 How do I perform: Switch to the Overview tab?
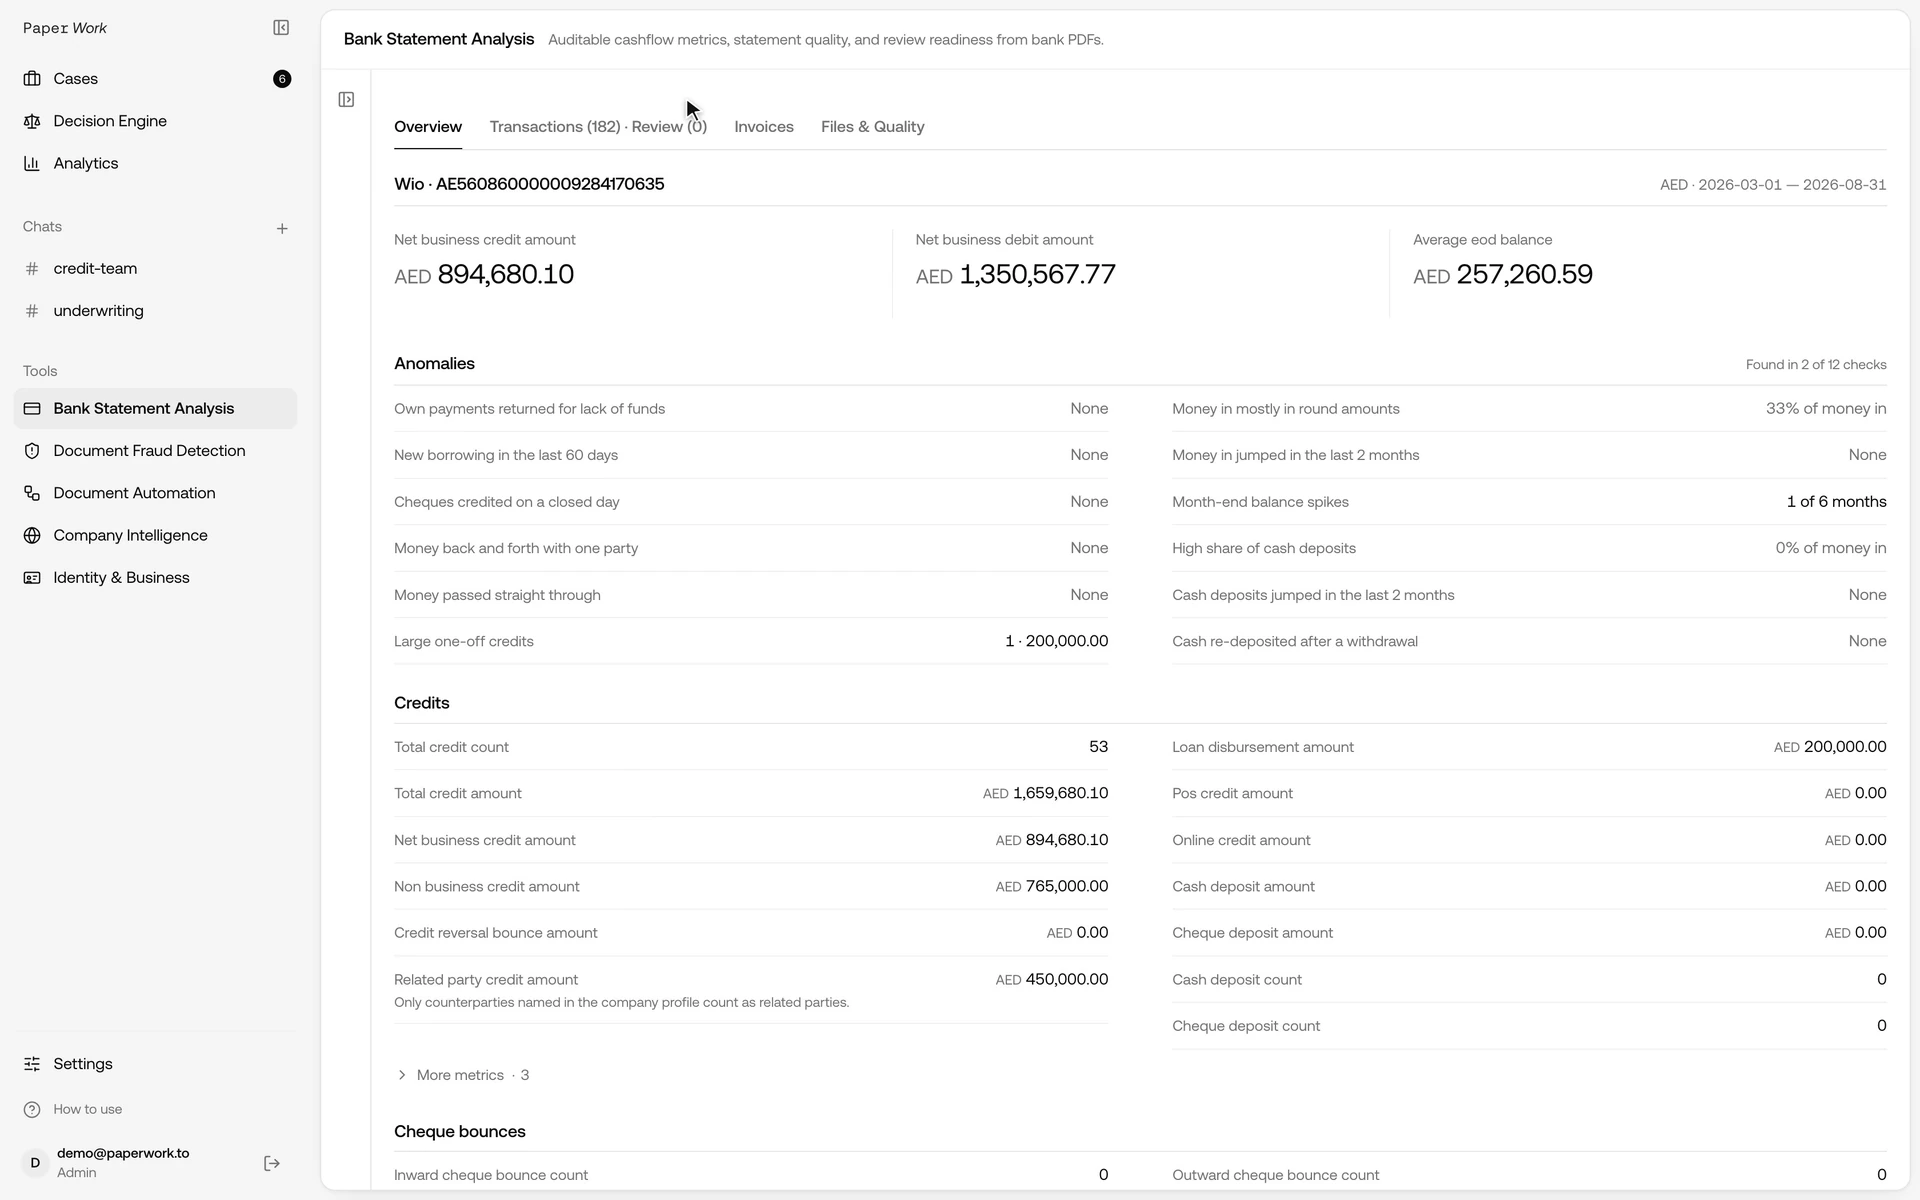tap(428, 127)
